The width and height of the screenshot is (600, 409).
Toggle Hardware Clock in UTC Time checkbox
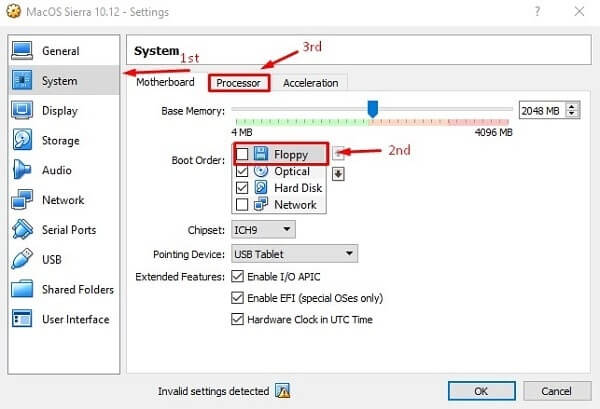(x=237, y=319)
